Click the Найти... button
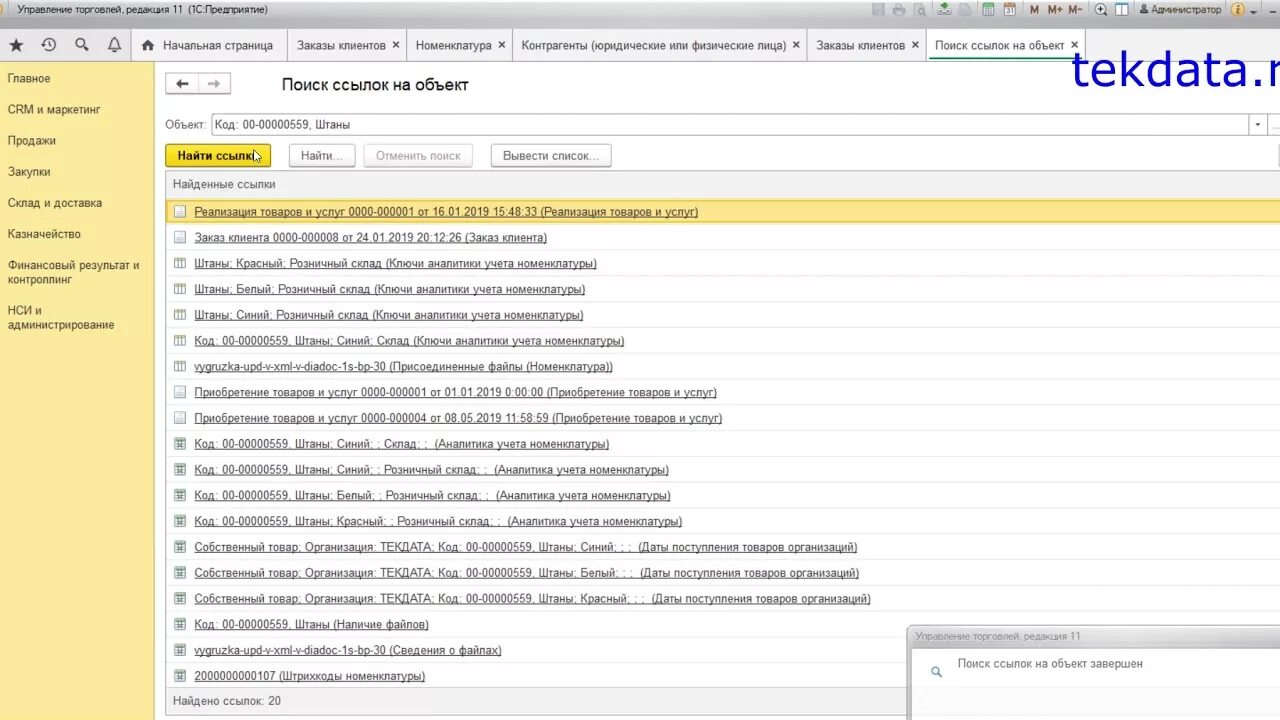The image size is (1280, 720). click(x=322, y=156)
